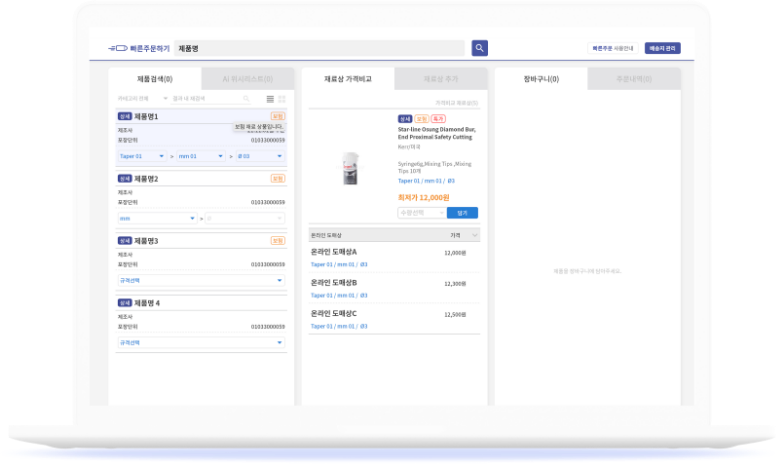The height and width of the screenshot is (464, 777).
Task: Switch to 재료상 추가 tab
Action: pos(441,79)
